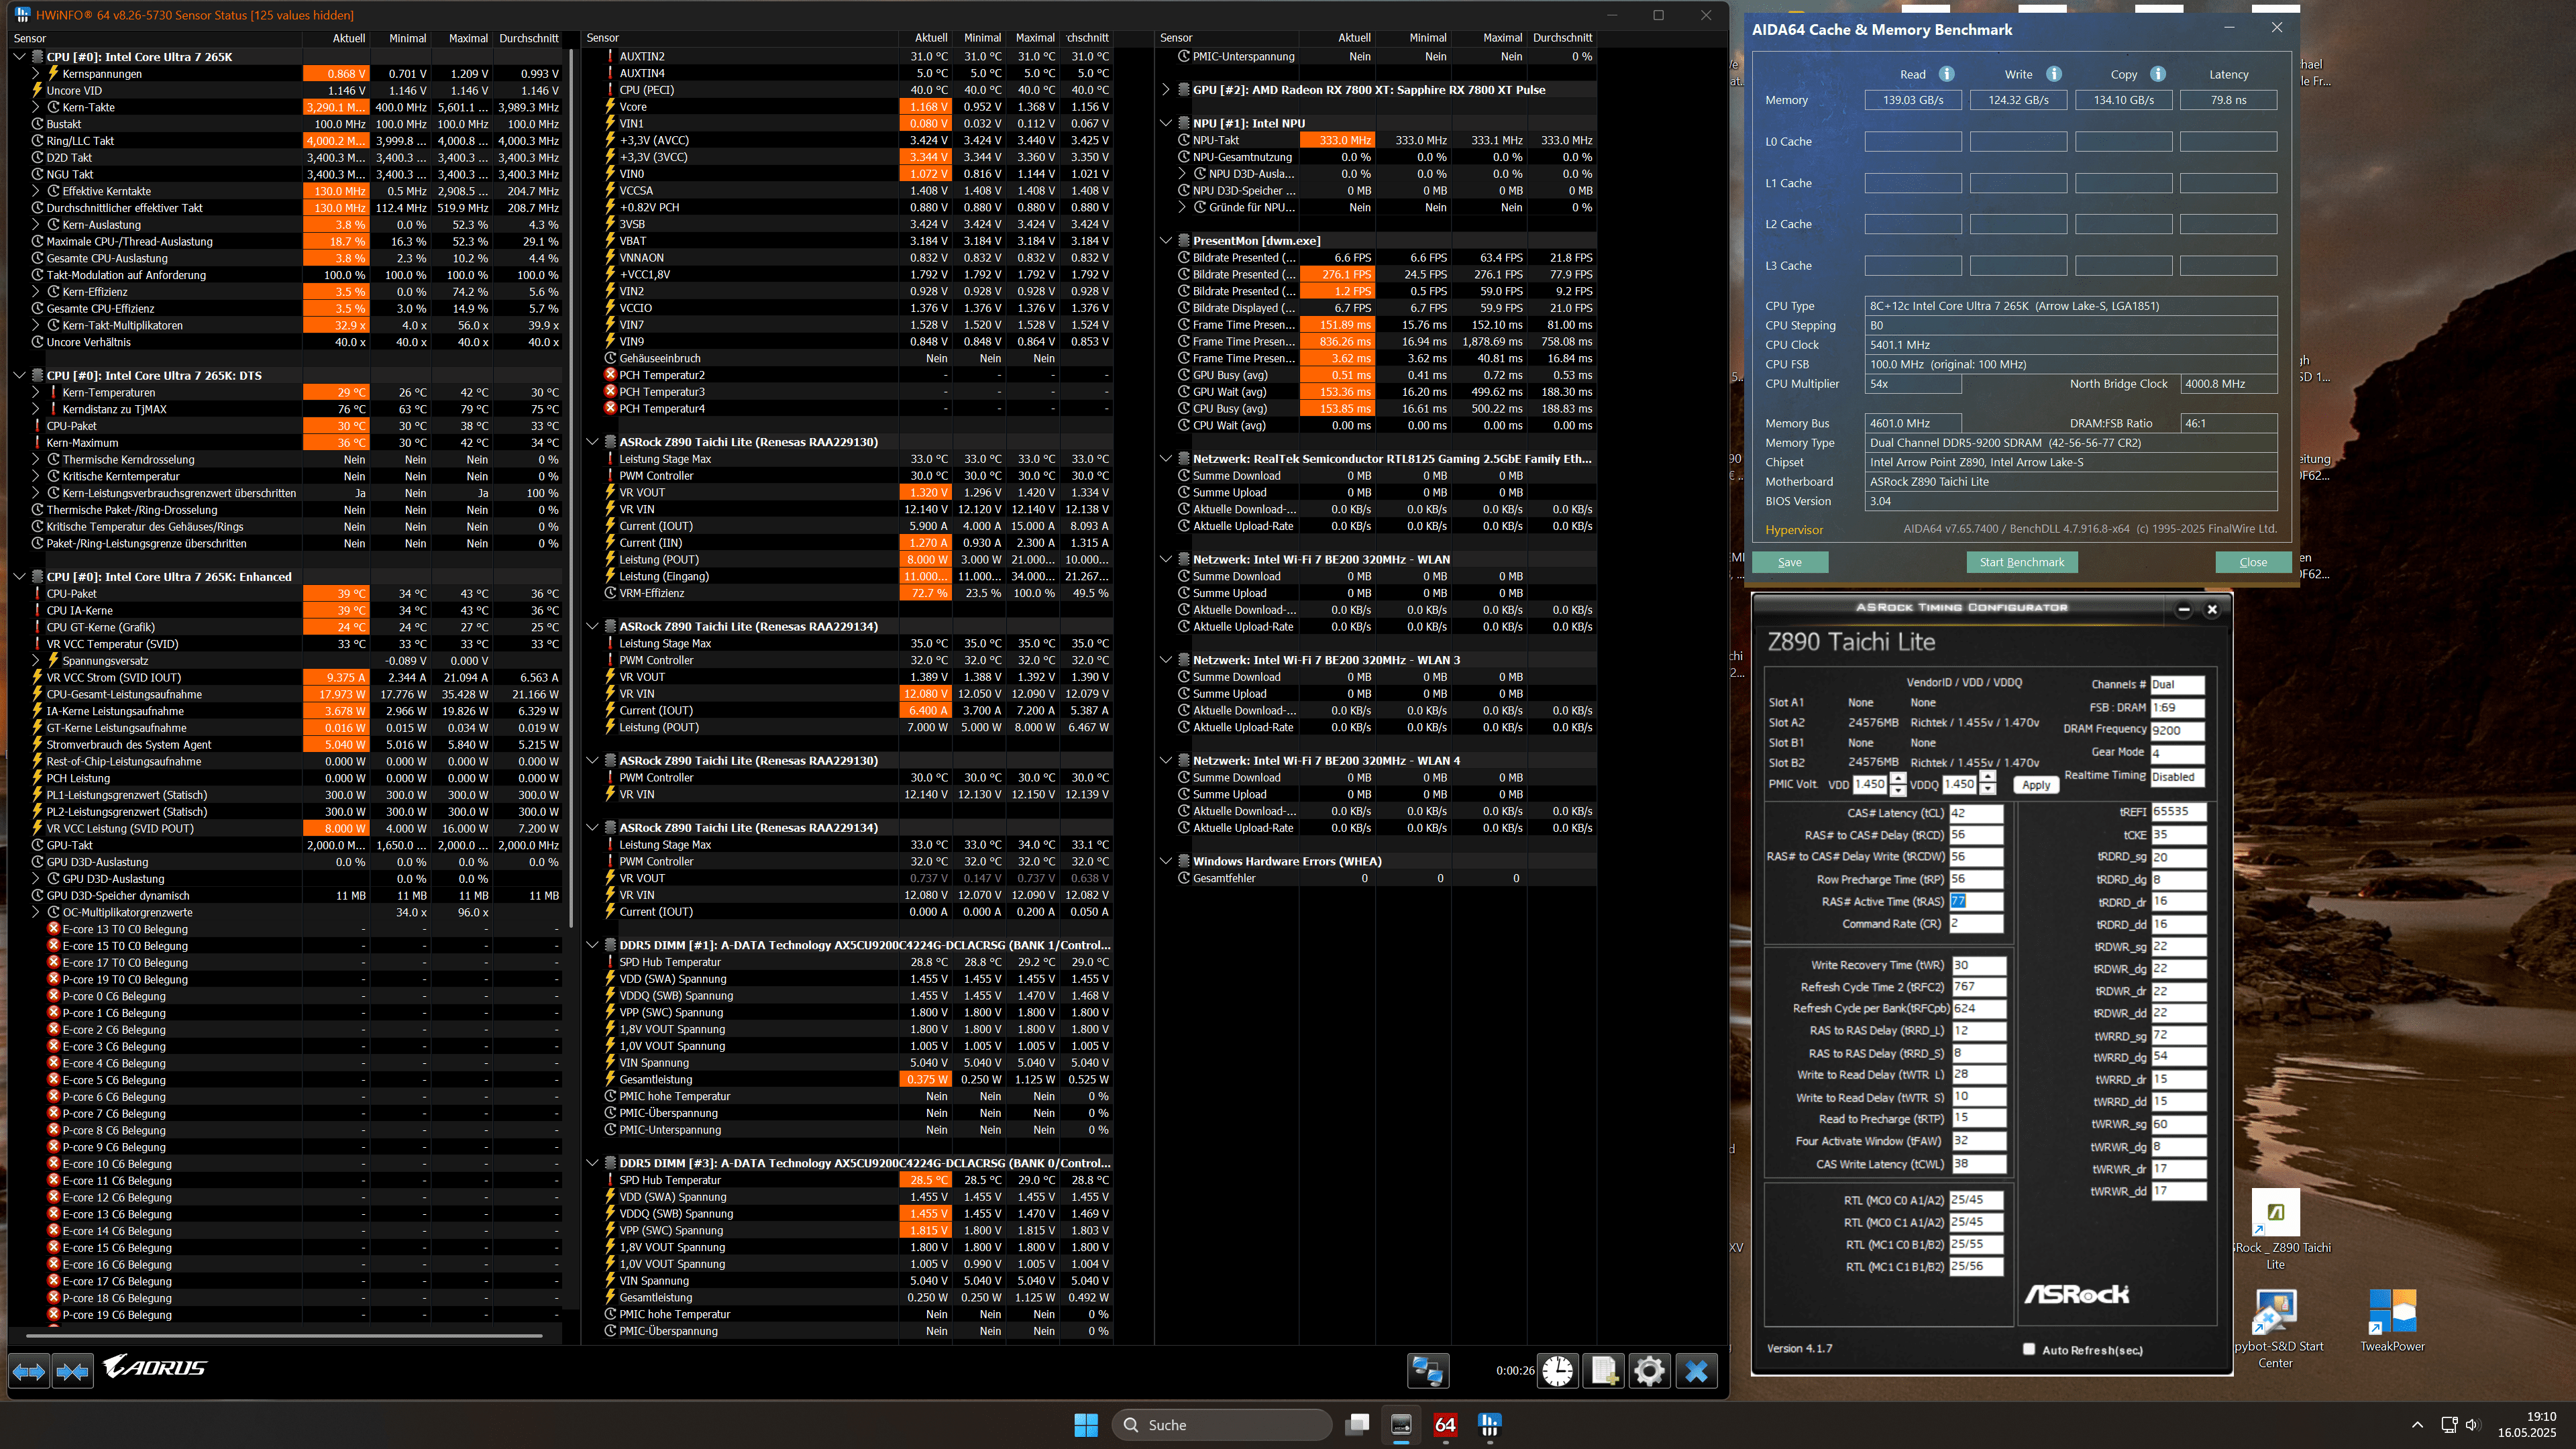Click the horizontal scrollbar under the first sensor column
2576x1449 pixels.
pos(285,1335)
